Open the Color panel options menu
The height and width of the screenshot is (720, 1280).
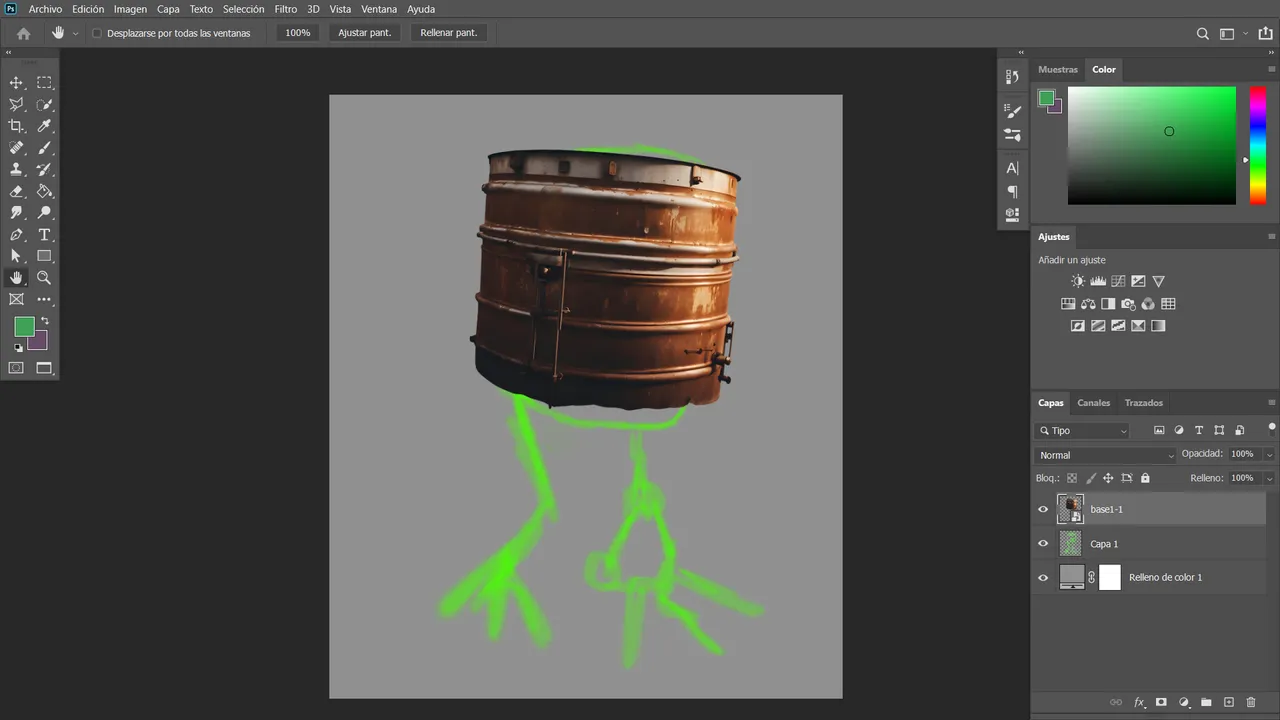click(x=1271, y=70)
